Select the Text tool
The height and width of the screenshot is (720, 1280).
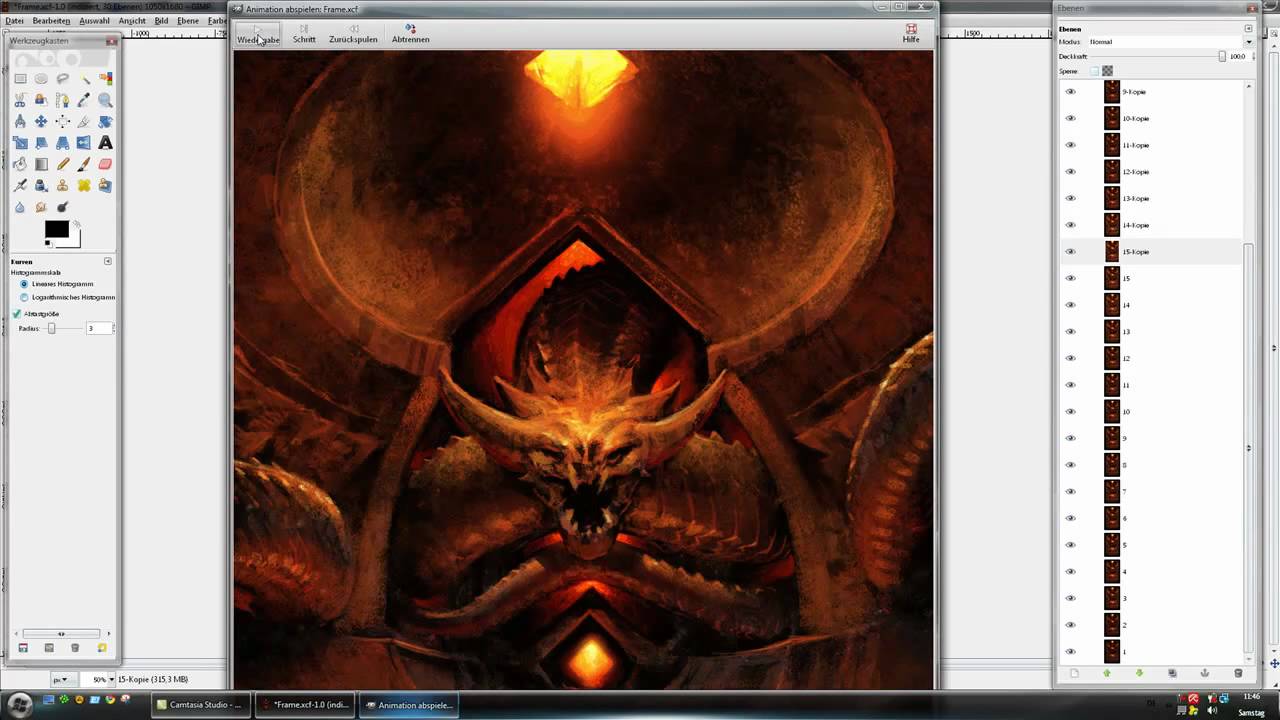(x=105, y=143)
